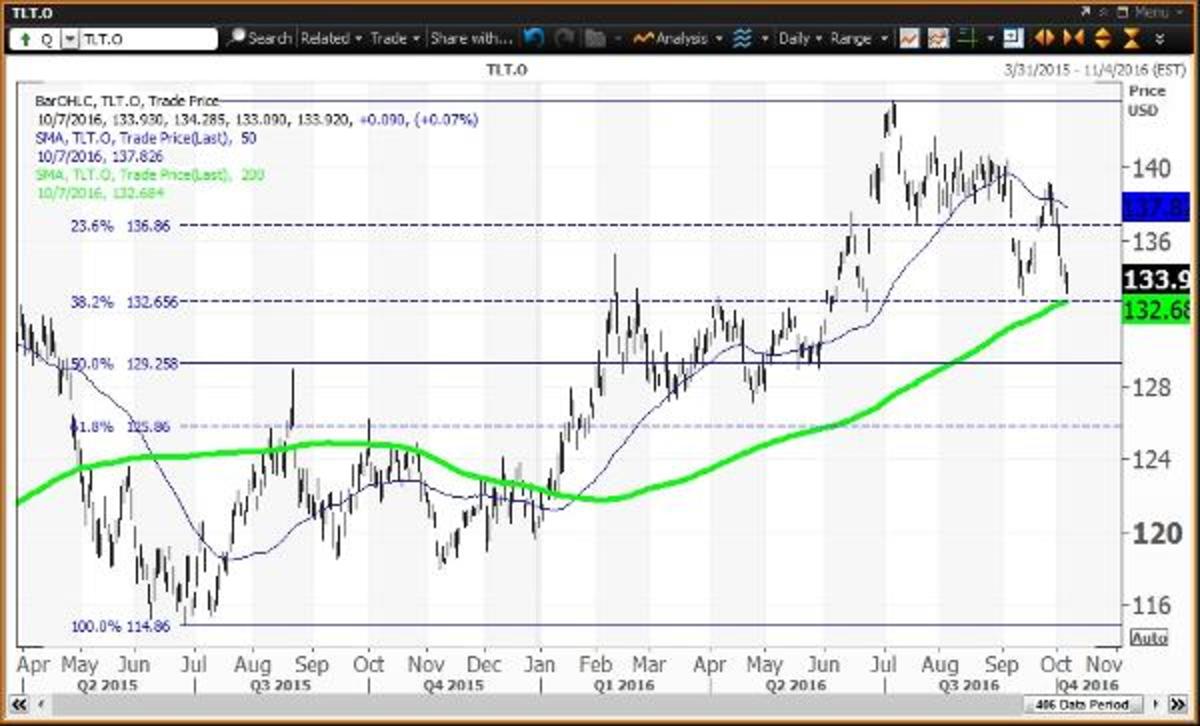Image resolution: width=1200 pixels, height=726 pixels.
Task: Expand the quote type dropdown beside Q
Action: coord(69,39)
